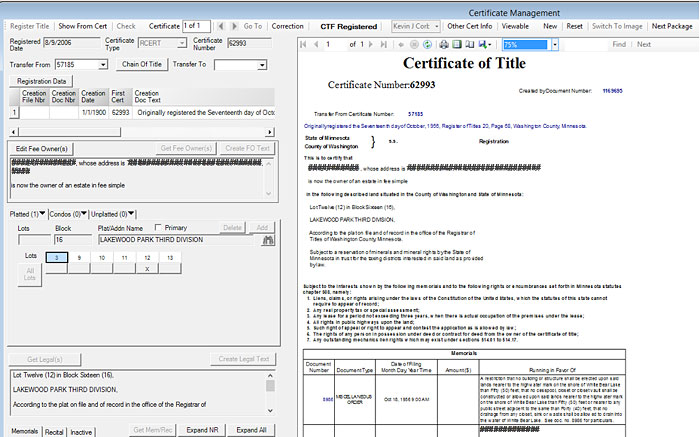Viewport: 700px width, 437px height.
Task: Click the Creation Date 1/1/1900 cell
Action: point(94,112)
